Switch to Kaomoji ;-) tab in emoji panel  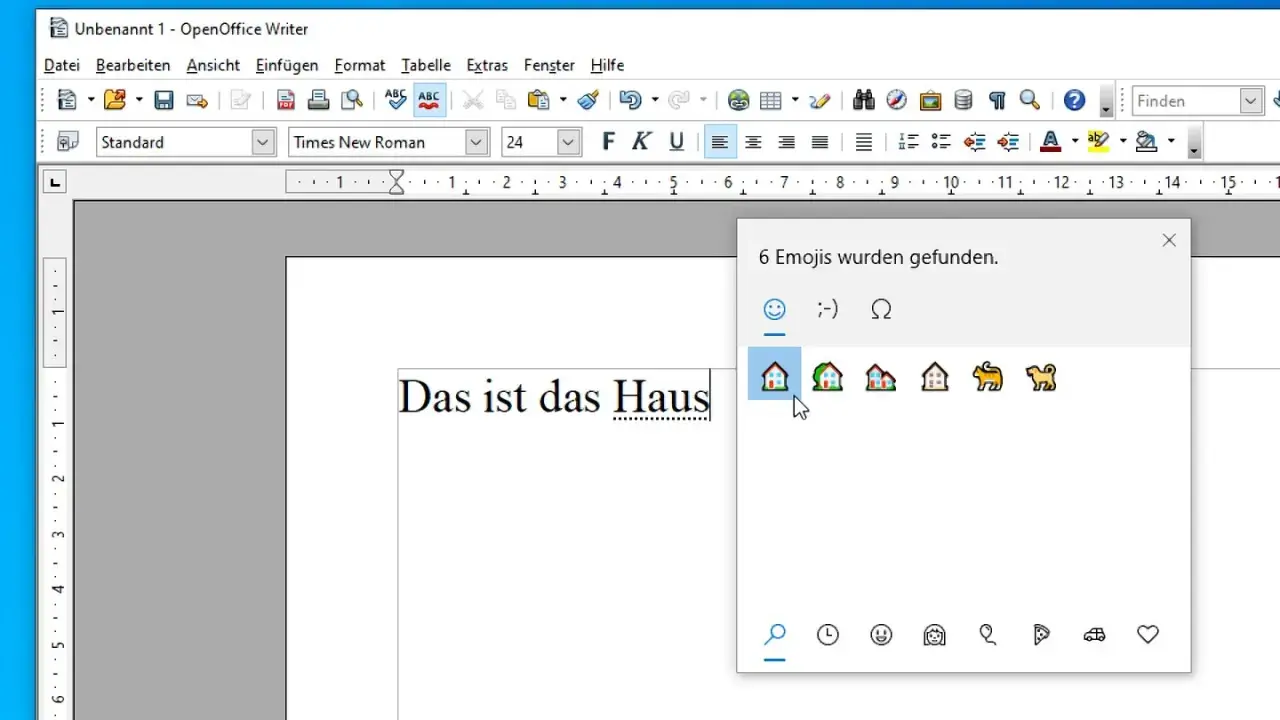pyautogui.click(x=827, y=310)
